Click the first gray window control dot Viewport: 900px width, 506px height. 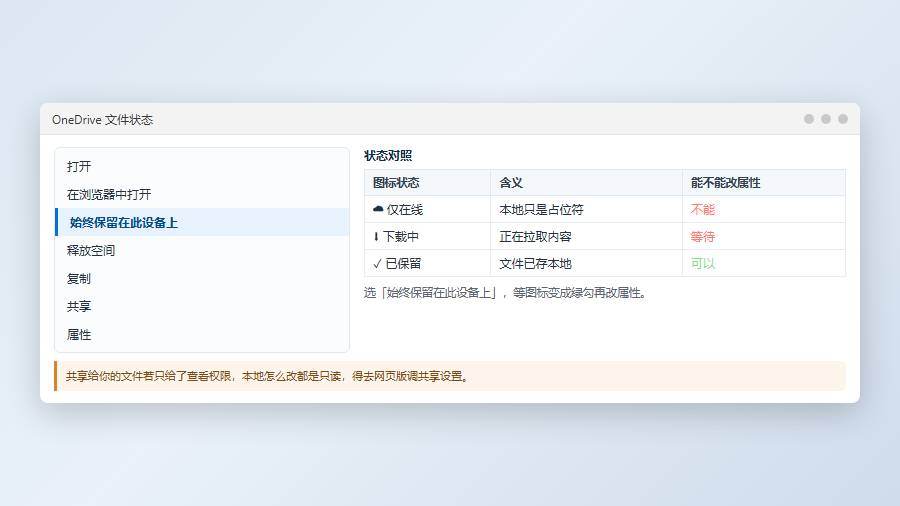[809, 119]
